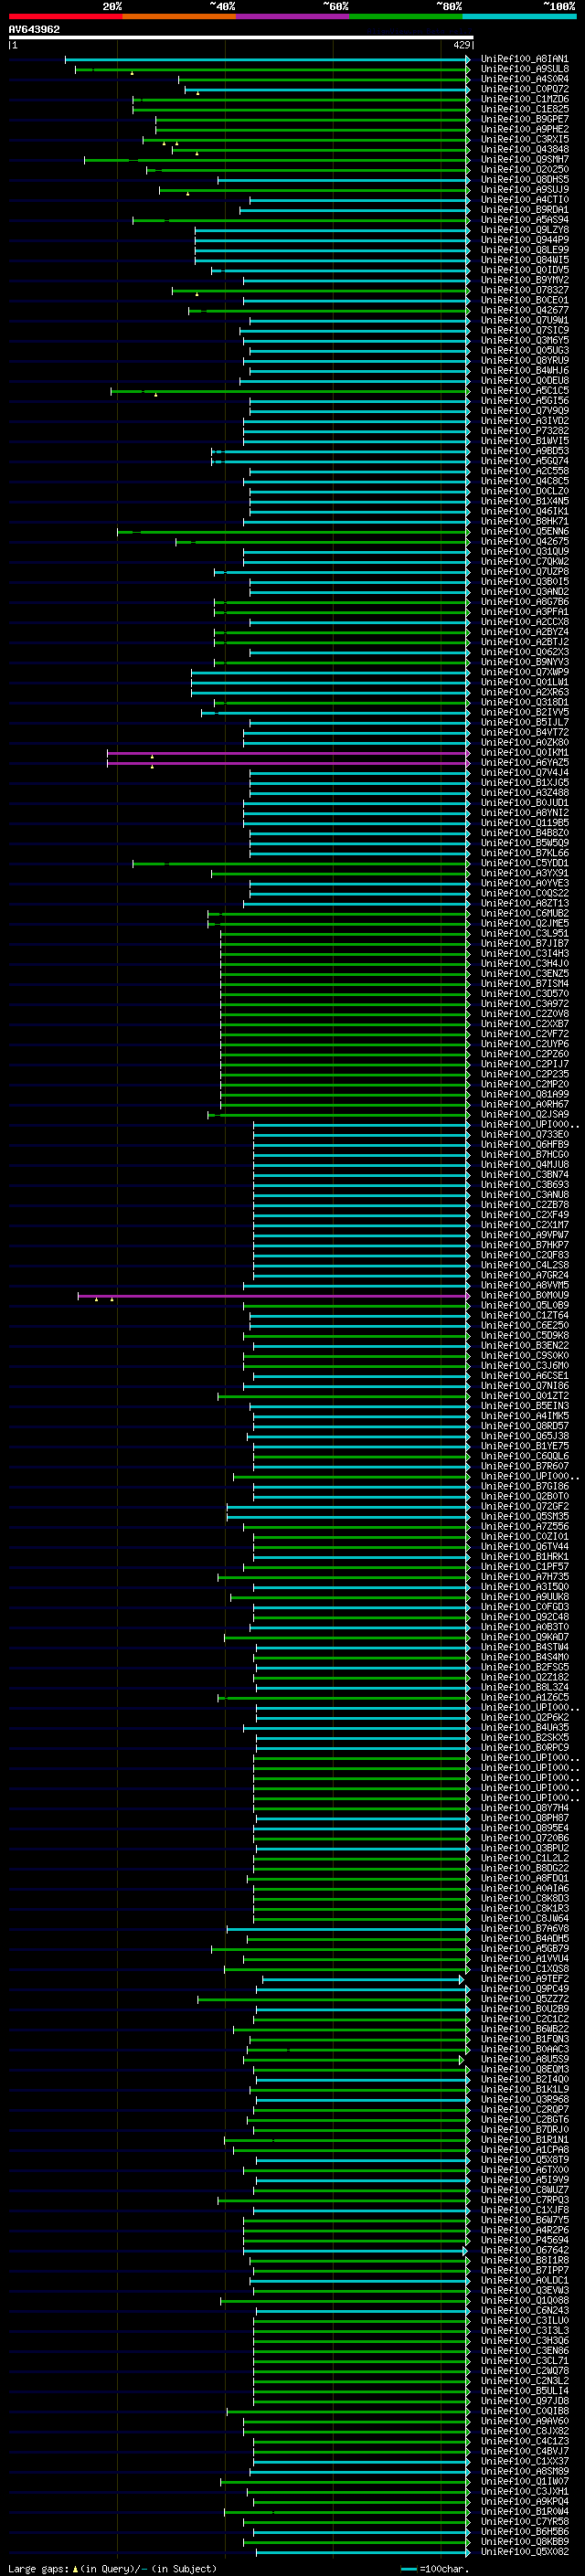Click the green alignment bar for UniRef100_A9SUL8
Image resolution: width=585 pixels, height=2576 pixels.
coord(271,69)
